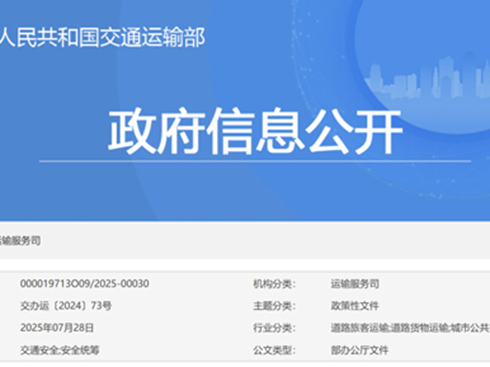Image resolution: width=490 pixels, height=367 pixels.
Task: Select the 运输服务司 breadcrumb text
Action: [x=20, y=241]
